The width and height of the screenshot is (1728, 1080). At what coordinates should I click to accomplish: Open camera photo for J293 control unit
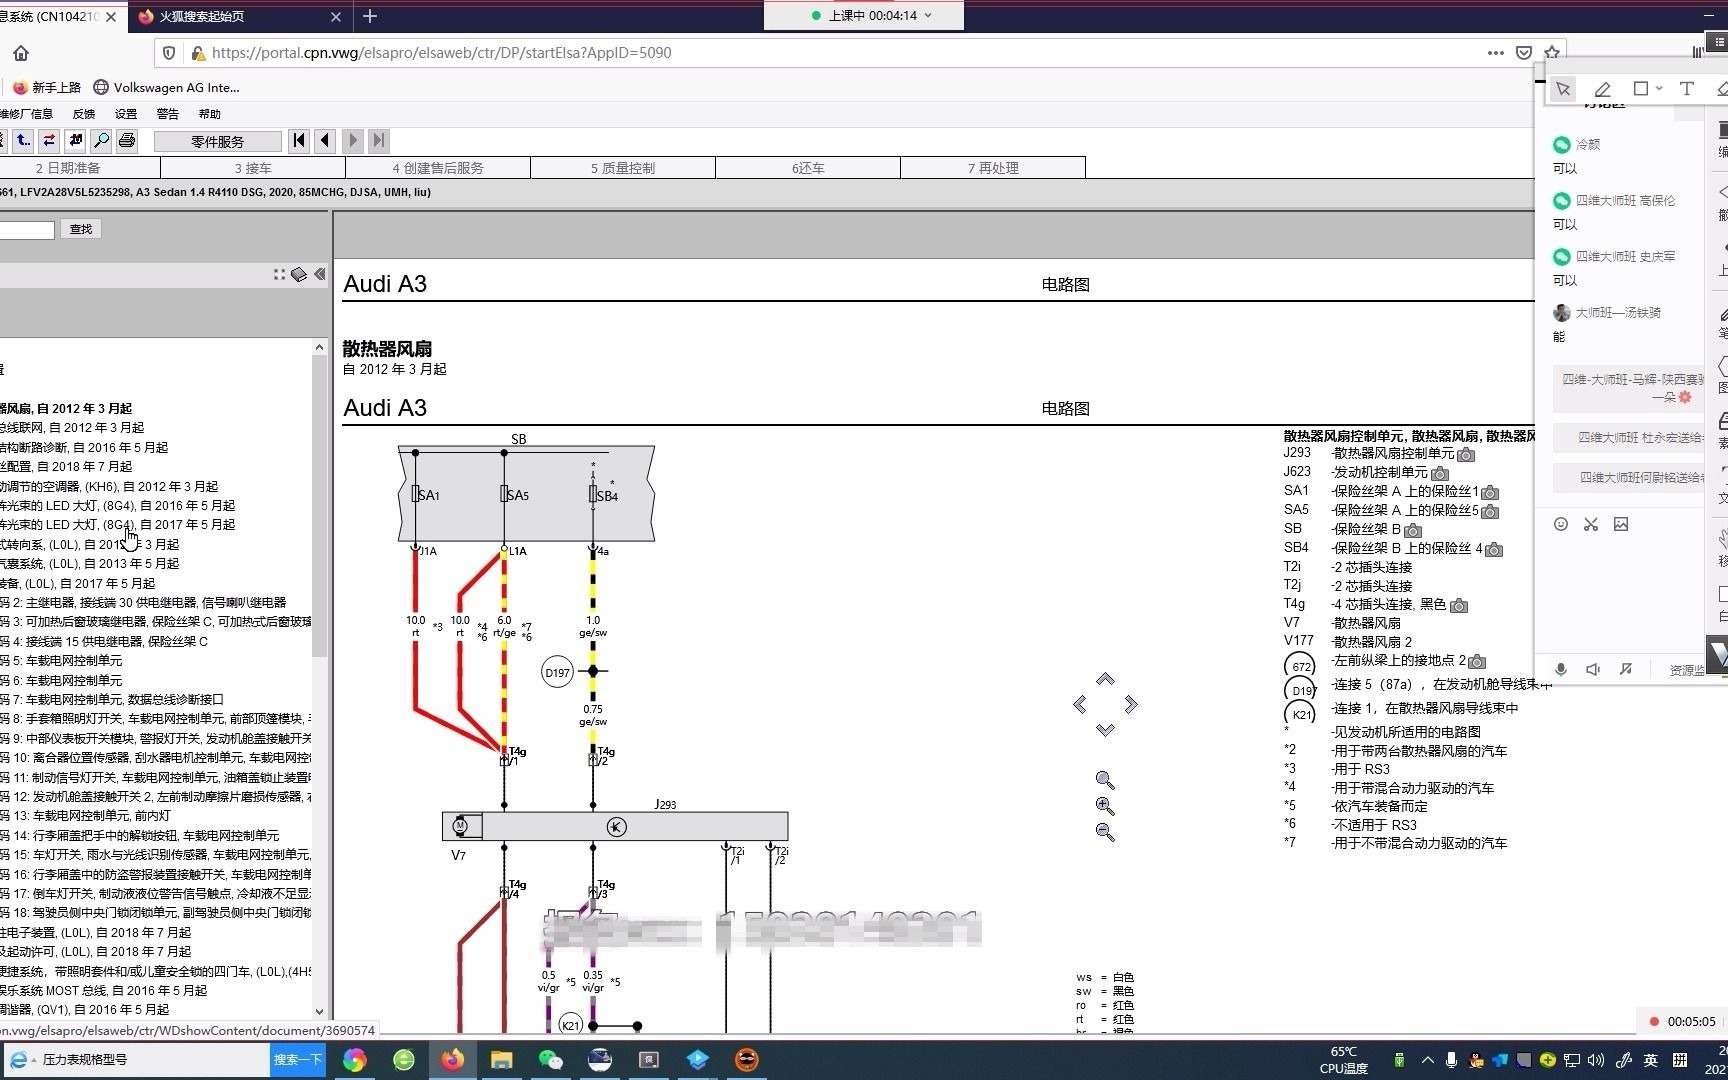click(x=1466, y=455)
